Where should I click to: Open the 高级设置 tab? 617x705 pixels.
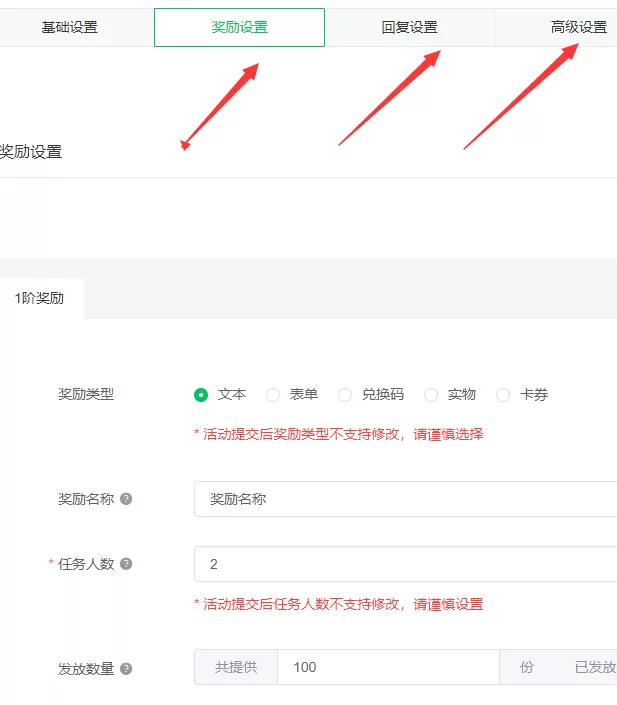[x=579, y=27]
